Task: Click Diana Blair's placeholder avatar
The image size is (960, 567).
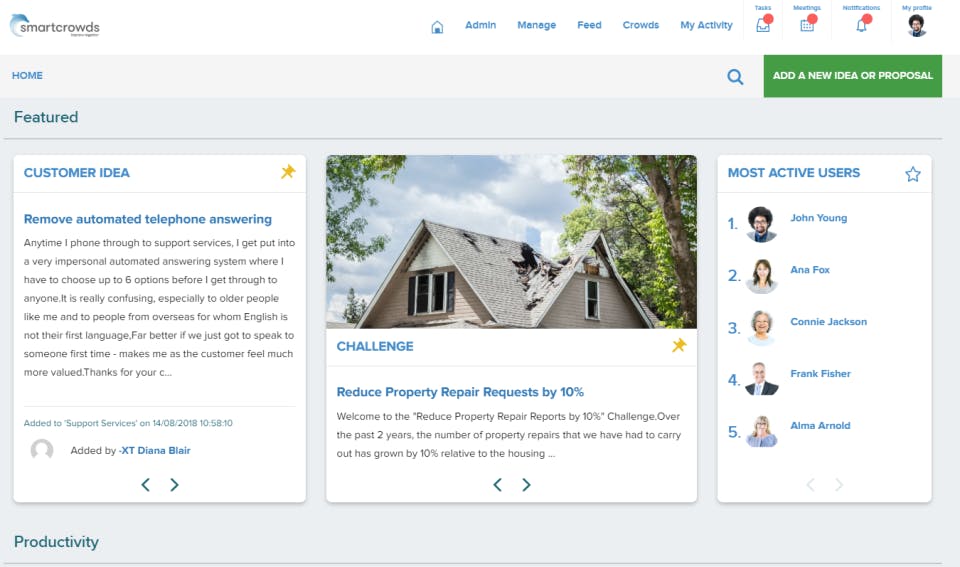Action: (42, 450)
